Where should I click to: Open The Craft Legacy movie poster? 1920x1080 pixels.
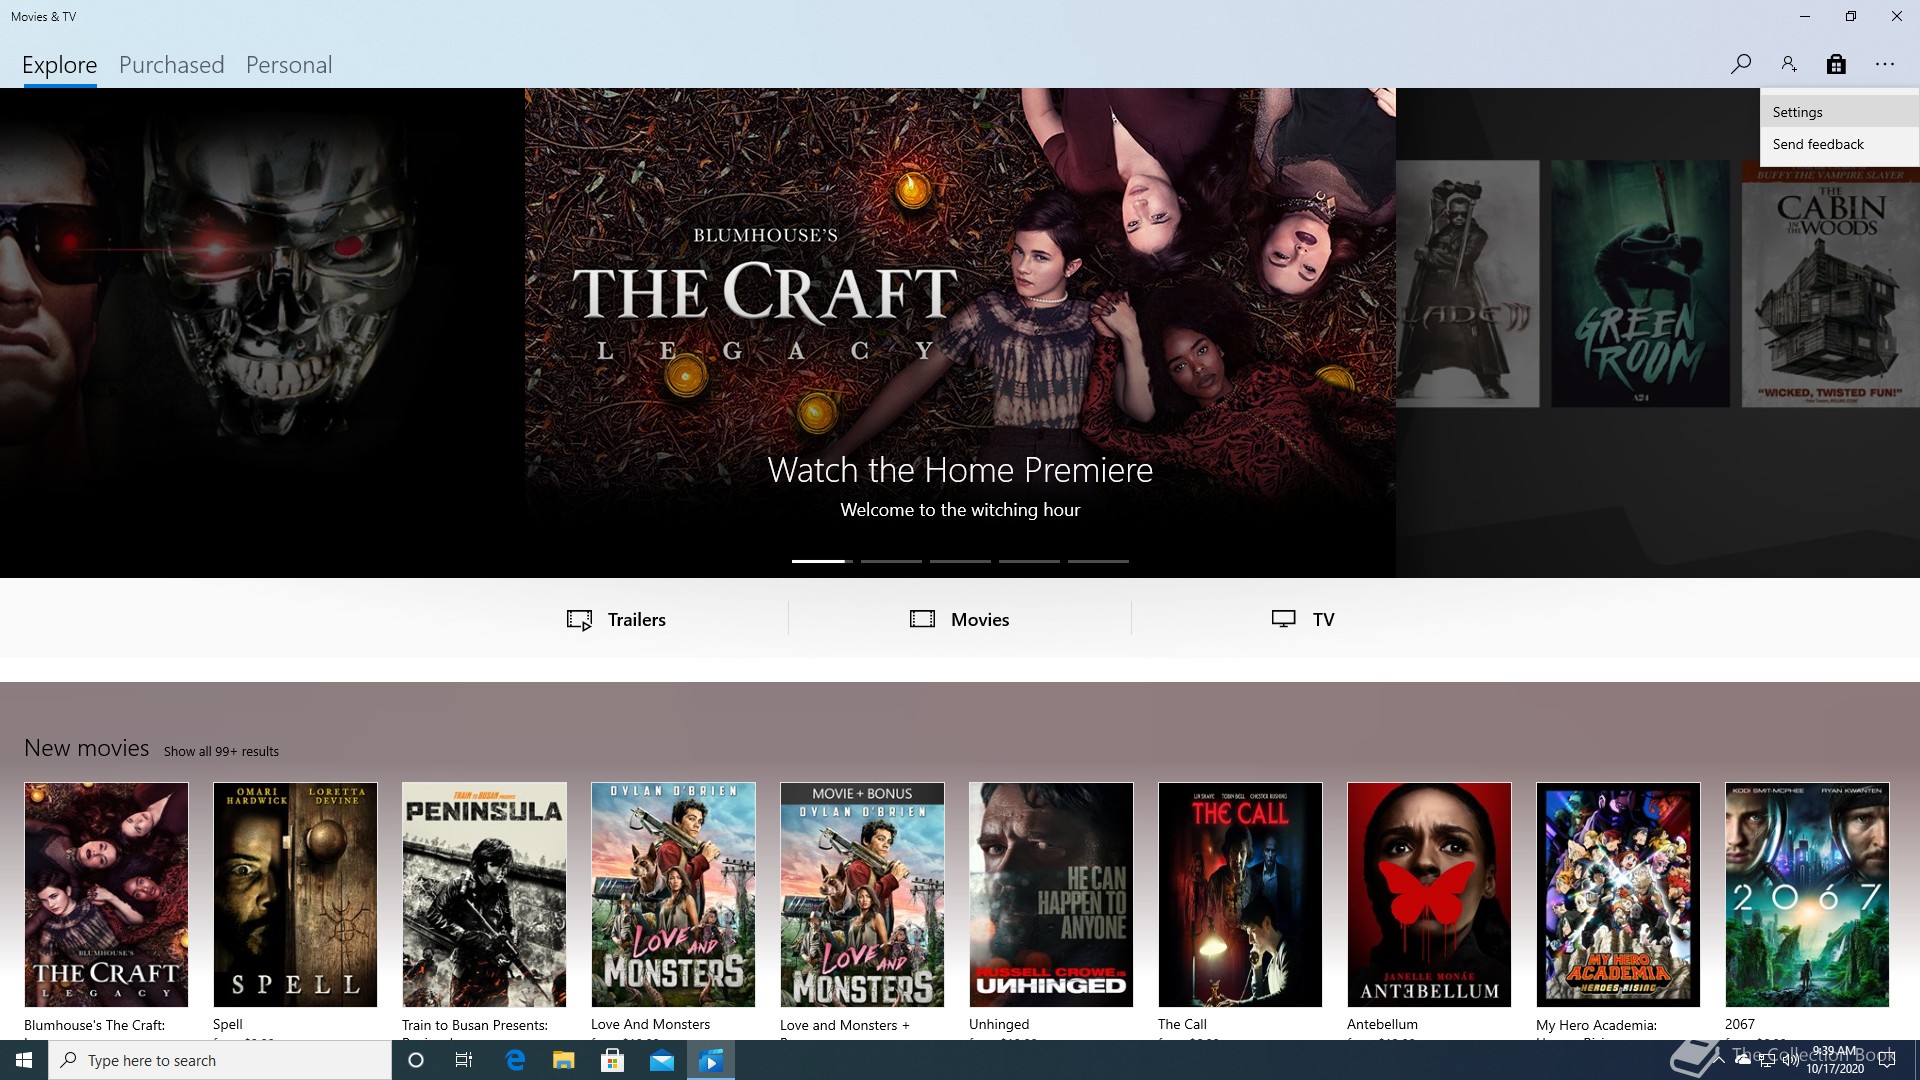(106, 894)
